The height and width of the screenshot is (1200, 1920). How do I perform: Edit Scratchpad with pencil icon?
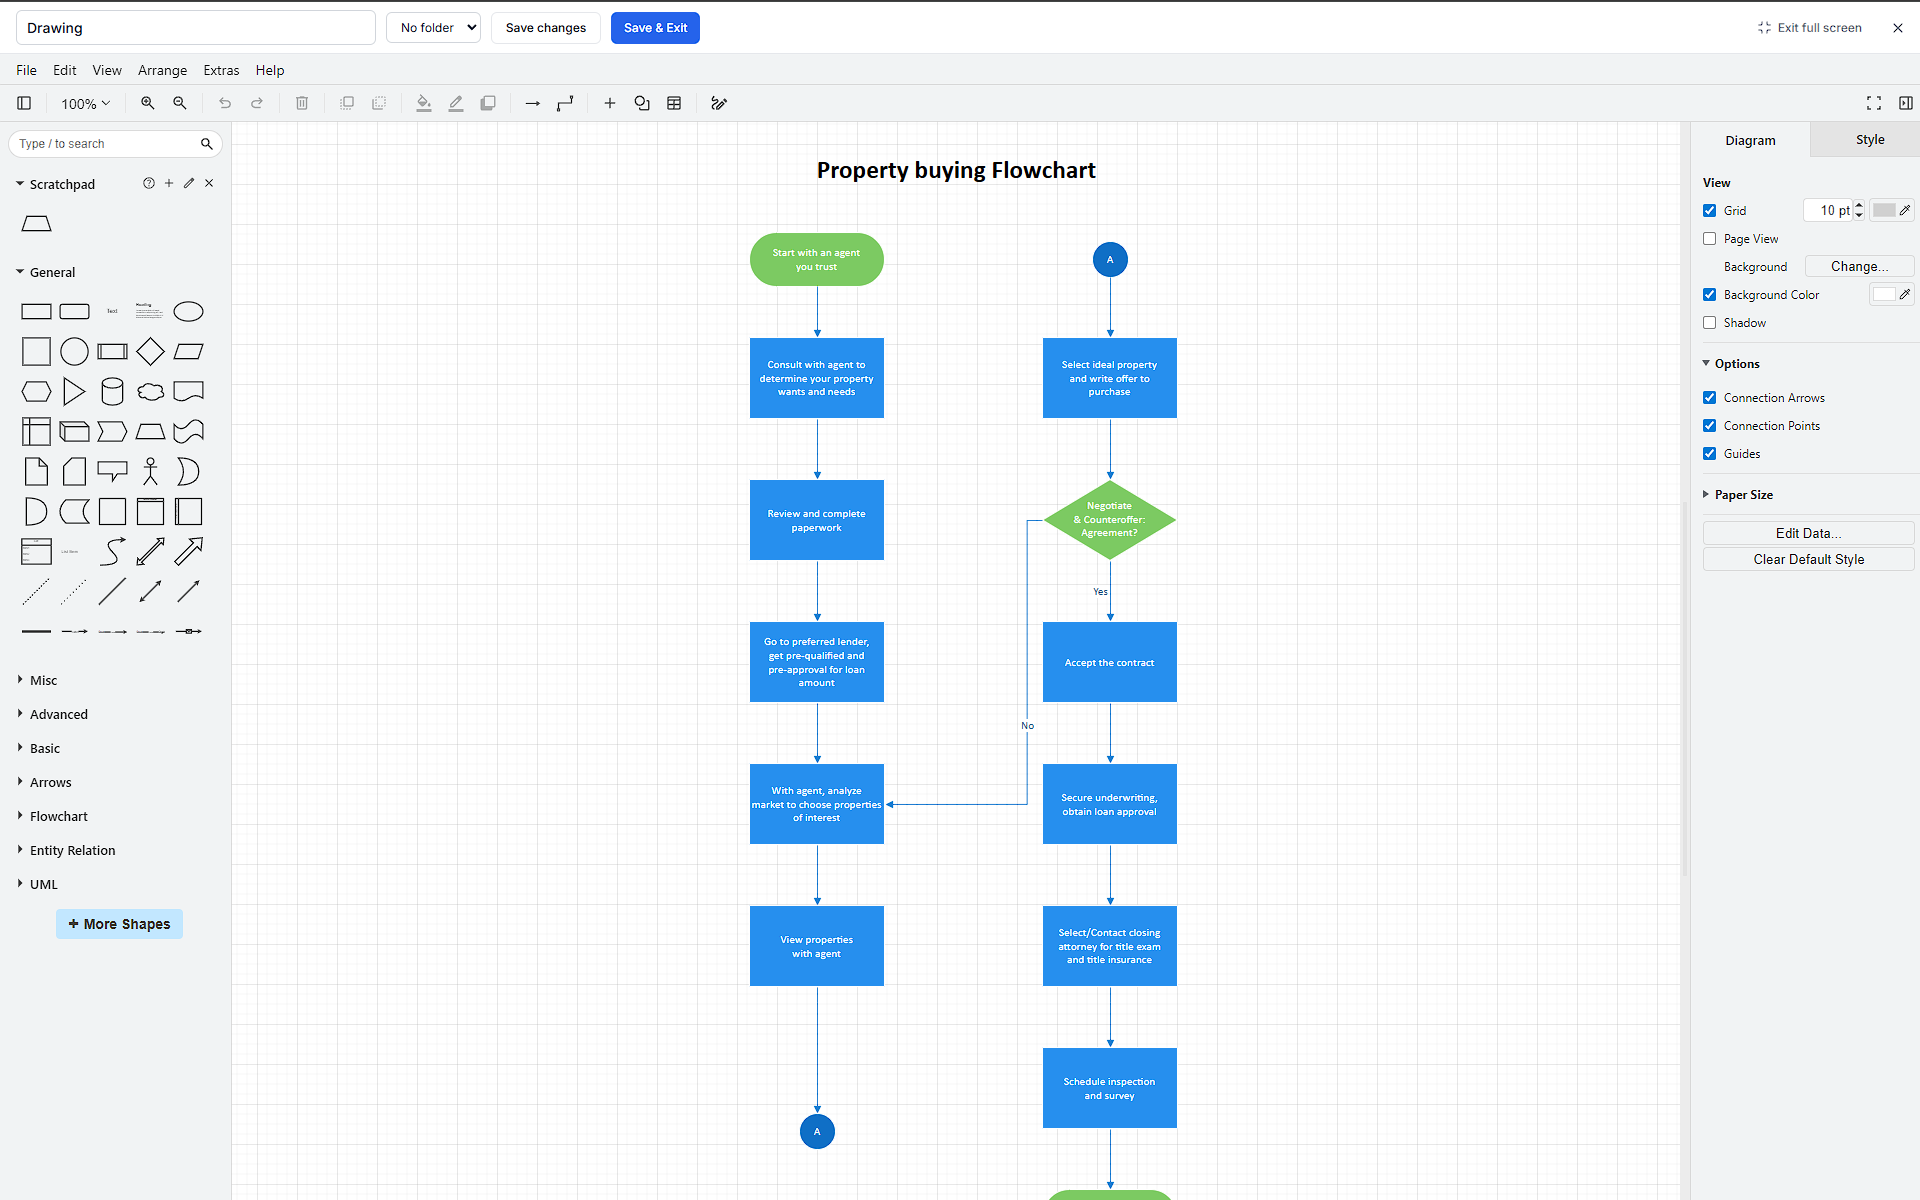tap(189, 183)
